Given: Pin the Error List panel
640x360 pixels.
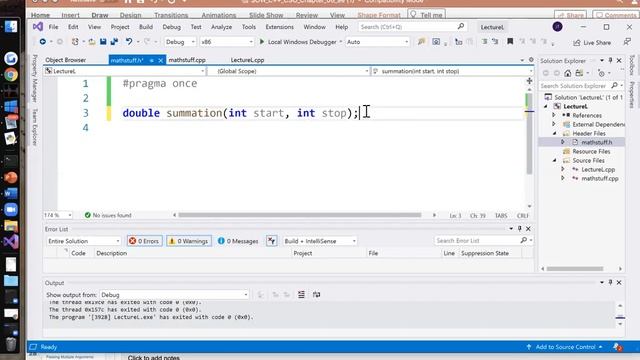Looking at the screenshot, I should point(520,229).
